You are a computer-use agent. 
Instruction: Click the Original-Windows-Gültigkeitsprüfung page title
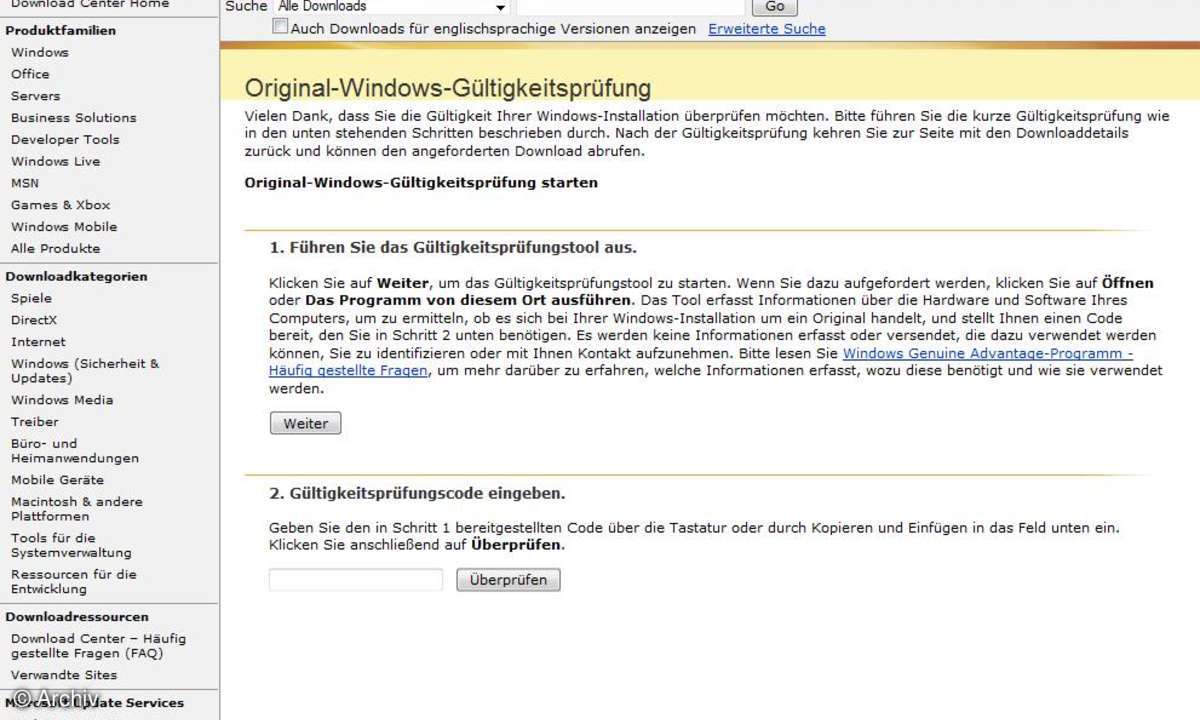click(x=448, y=89)
